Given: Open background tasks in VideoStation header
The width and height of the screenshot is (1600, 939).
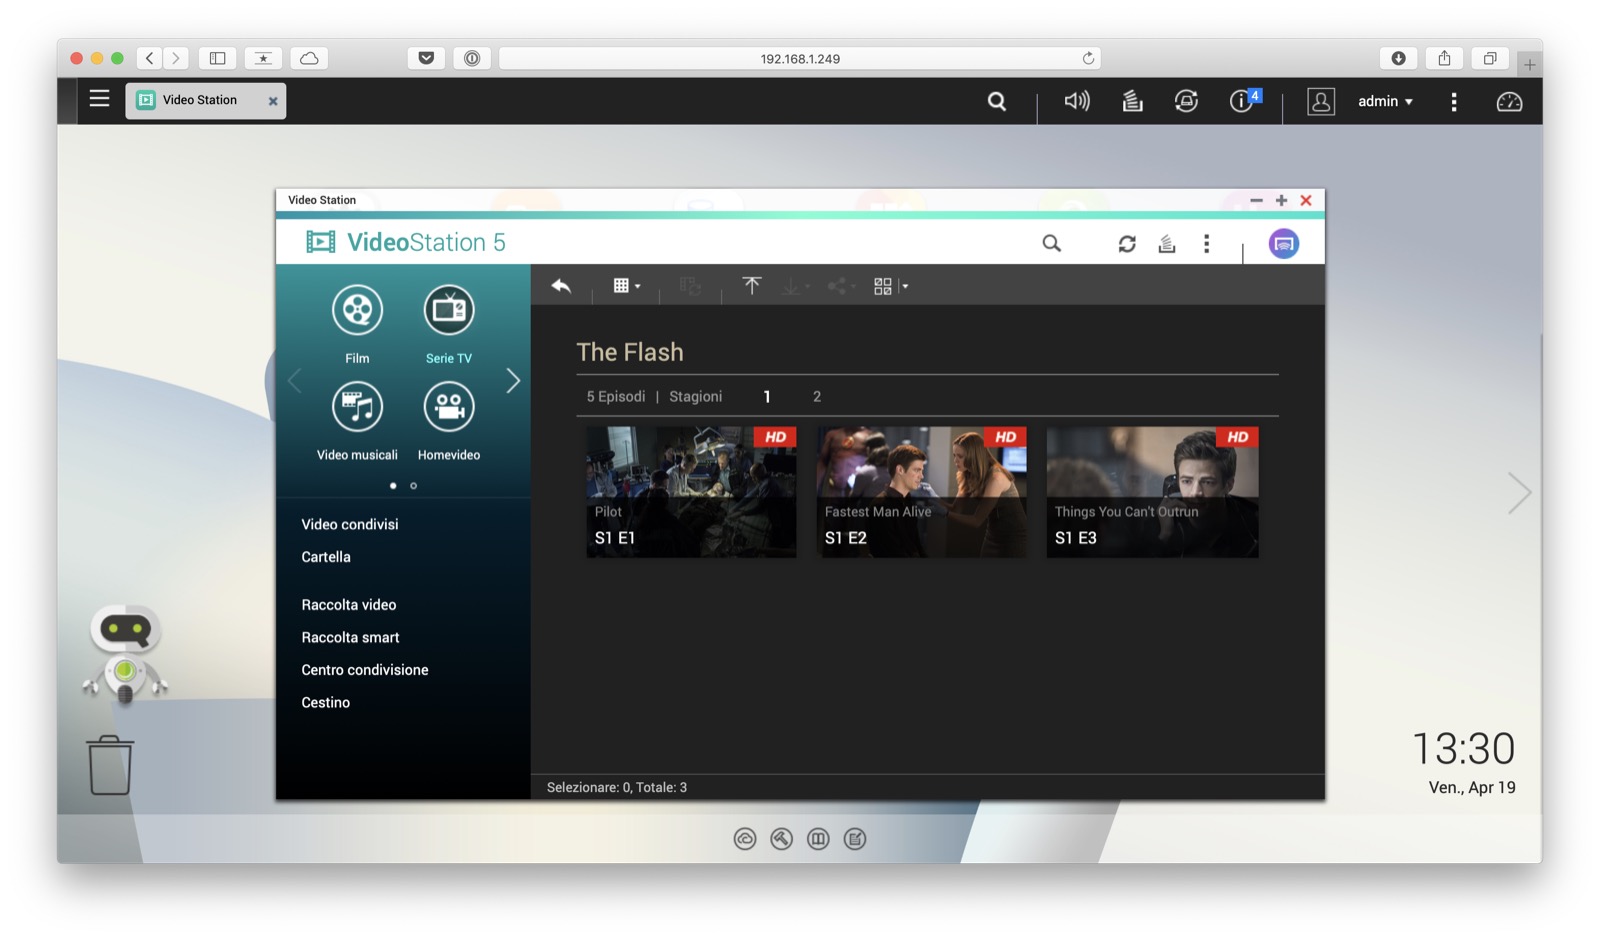Looking at the screenshot, I should (x=1167, y=243).
